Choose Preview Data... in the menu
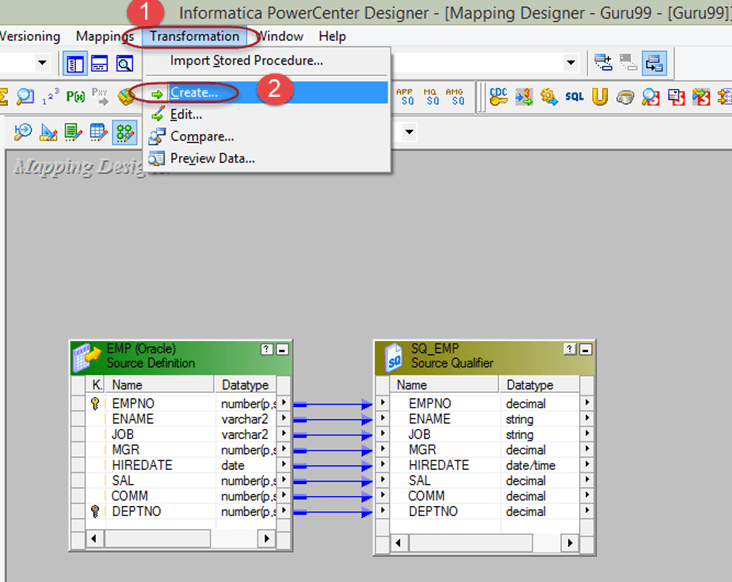This screenshot has height=582, width=732. 267,158
